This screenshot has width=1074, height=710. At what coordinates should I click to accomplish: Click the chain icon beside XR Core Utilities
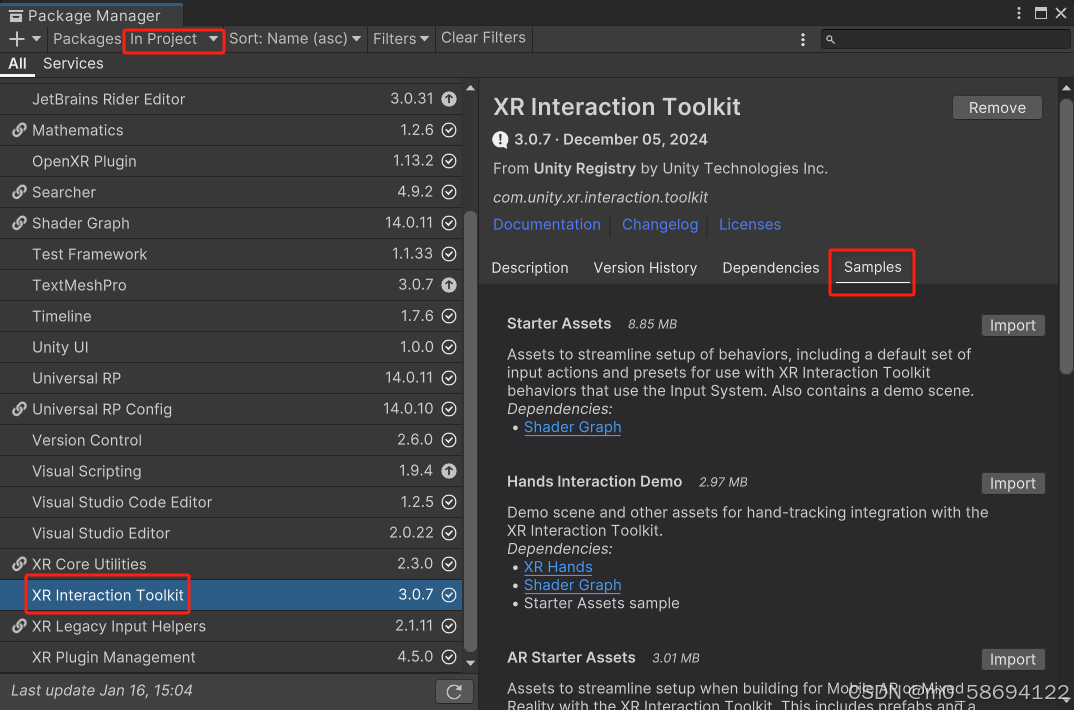point(19,564)
